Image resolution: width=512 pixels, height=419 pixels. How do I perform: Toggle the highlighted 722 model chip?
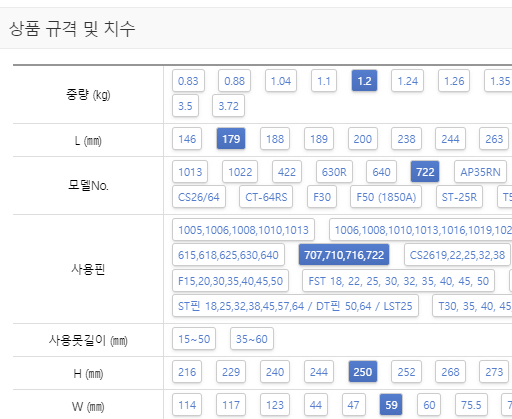(425, 172)
